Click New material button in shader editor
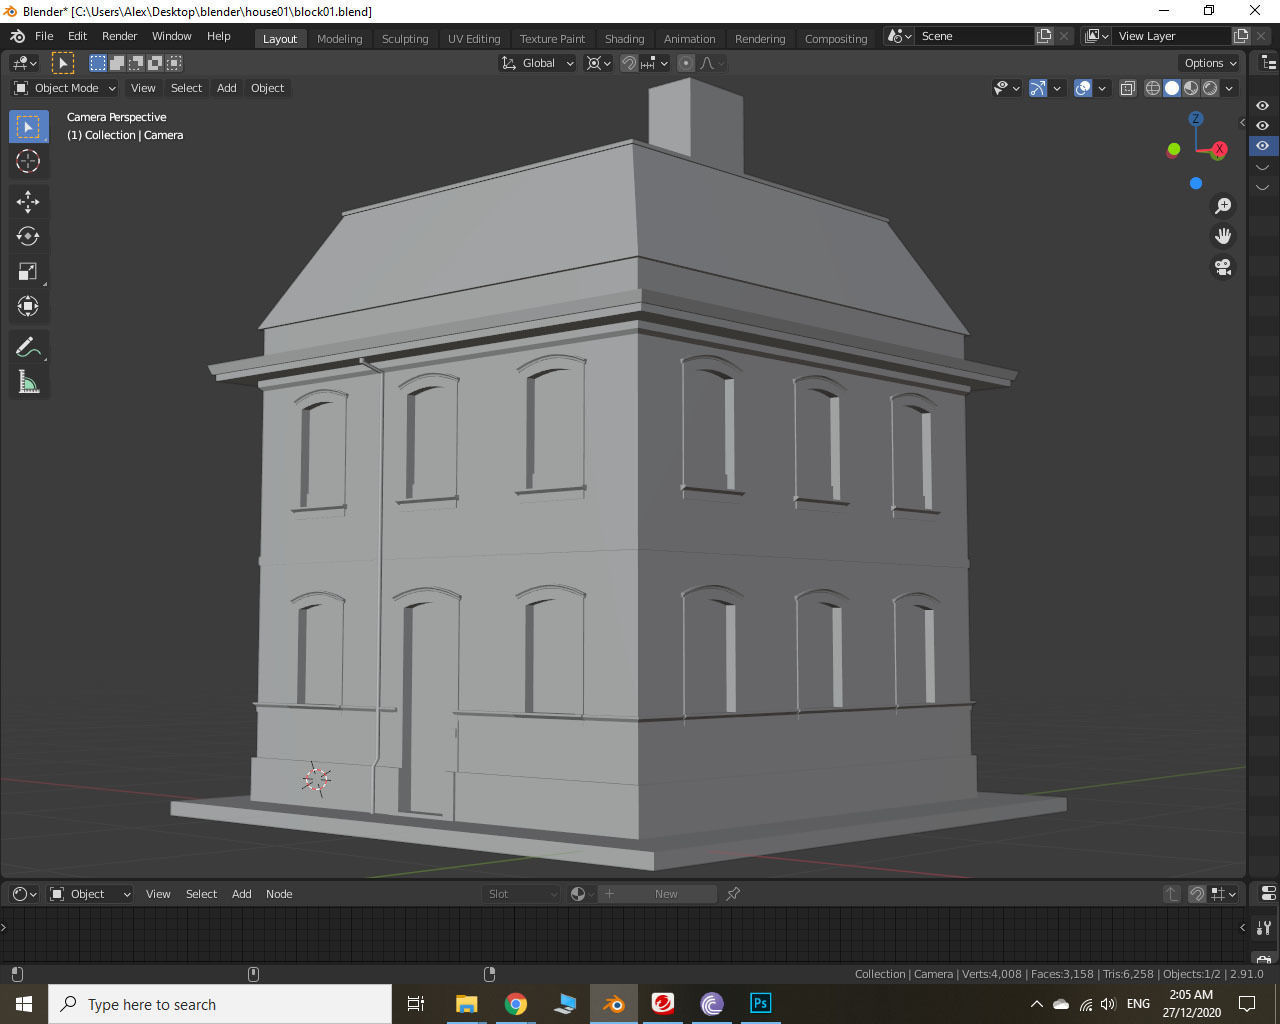Viewport: 1280px width, 1024px height. click(658, 894)
